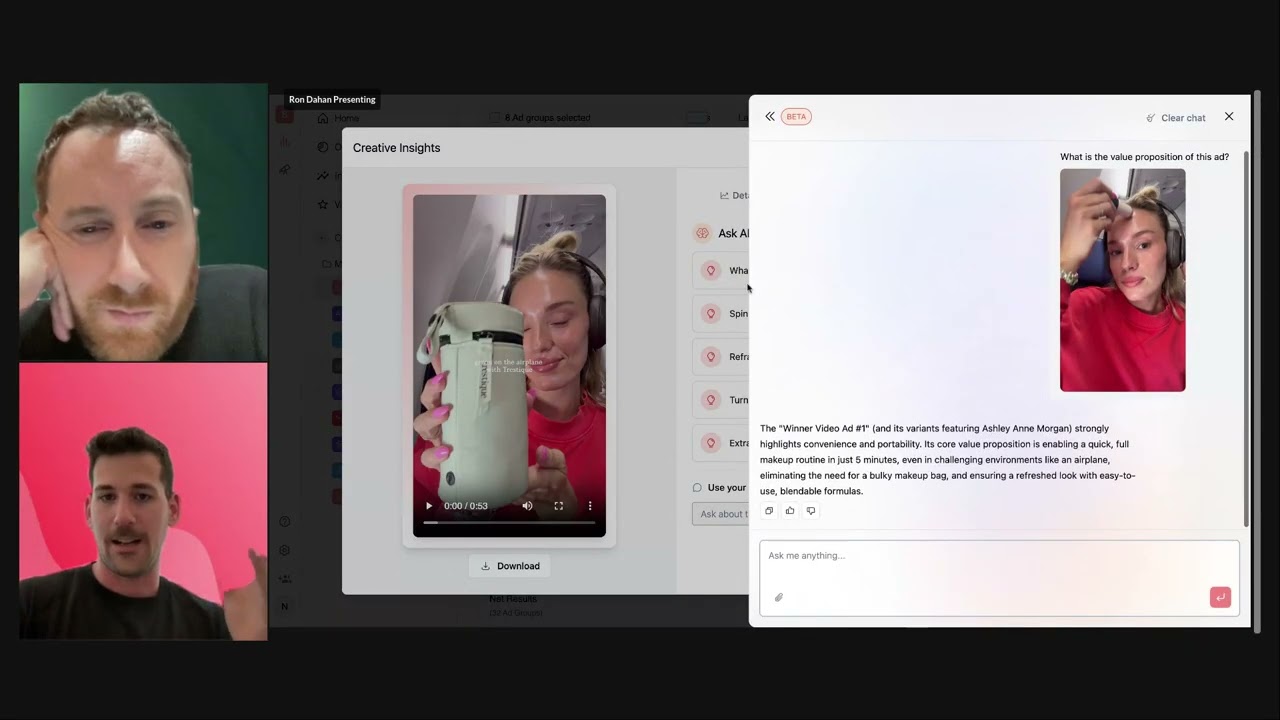Click the trend line icon in sidebar
The image size is (1280, 720).
pyautogui.click(x=323, y=176)
